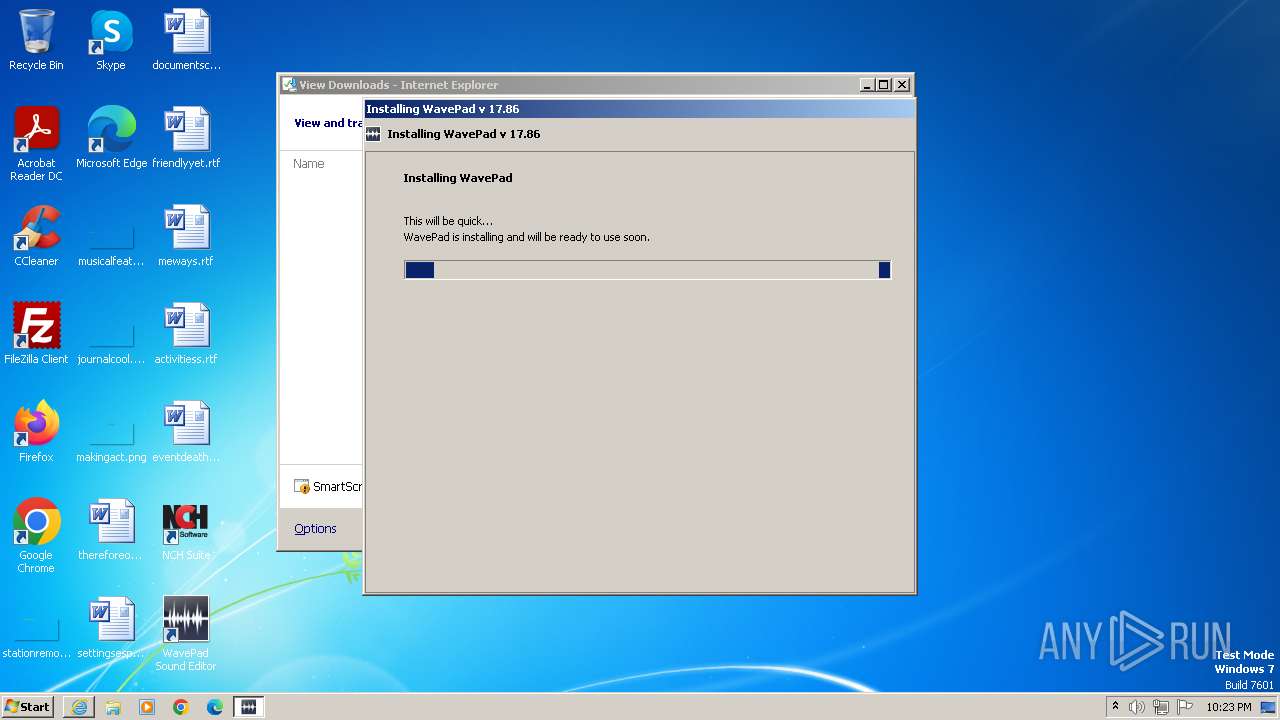Open the NCH Suite shortcut
The image size is (1280, 720).
click(x=186, y=529)
